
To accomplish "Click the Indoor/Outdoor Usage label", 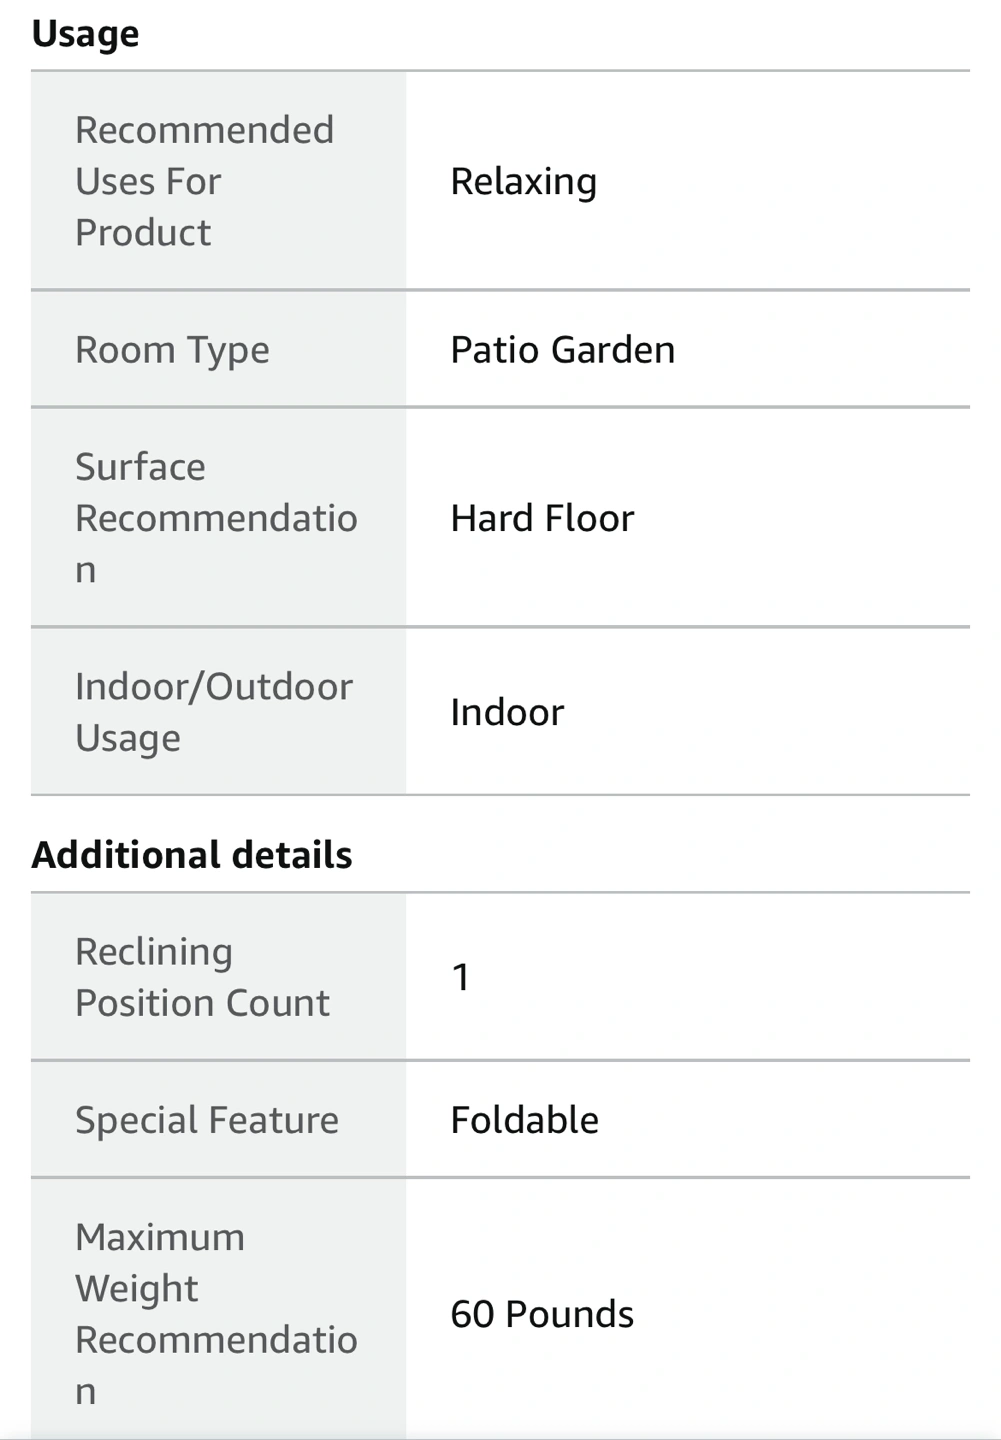I will [214, 712].
